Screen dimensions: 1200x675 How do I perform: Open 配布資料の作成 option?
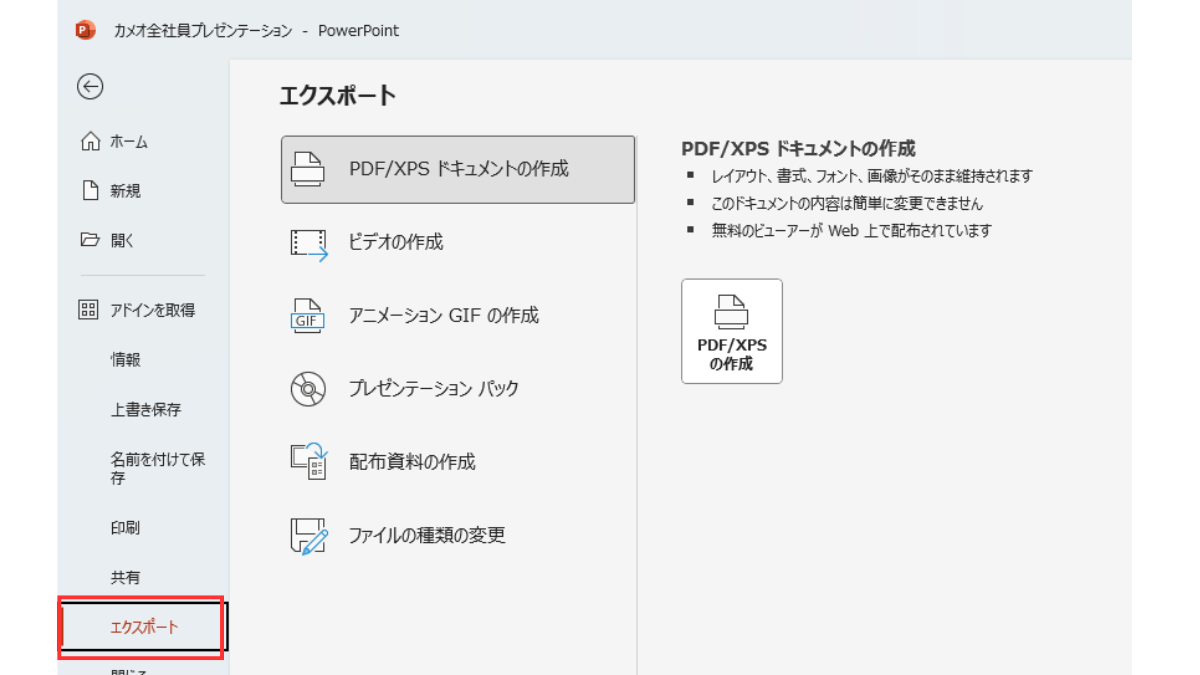pos(458,461)
